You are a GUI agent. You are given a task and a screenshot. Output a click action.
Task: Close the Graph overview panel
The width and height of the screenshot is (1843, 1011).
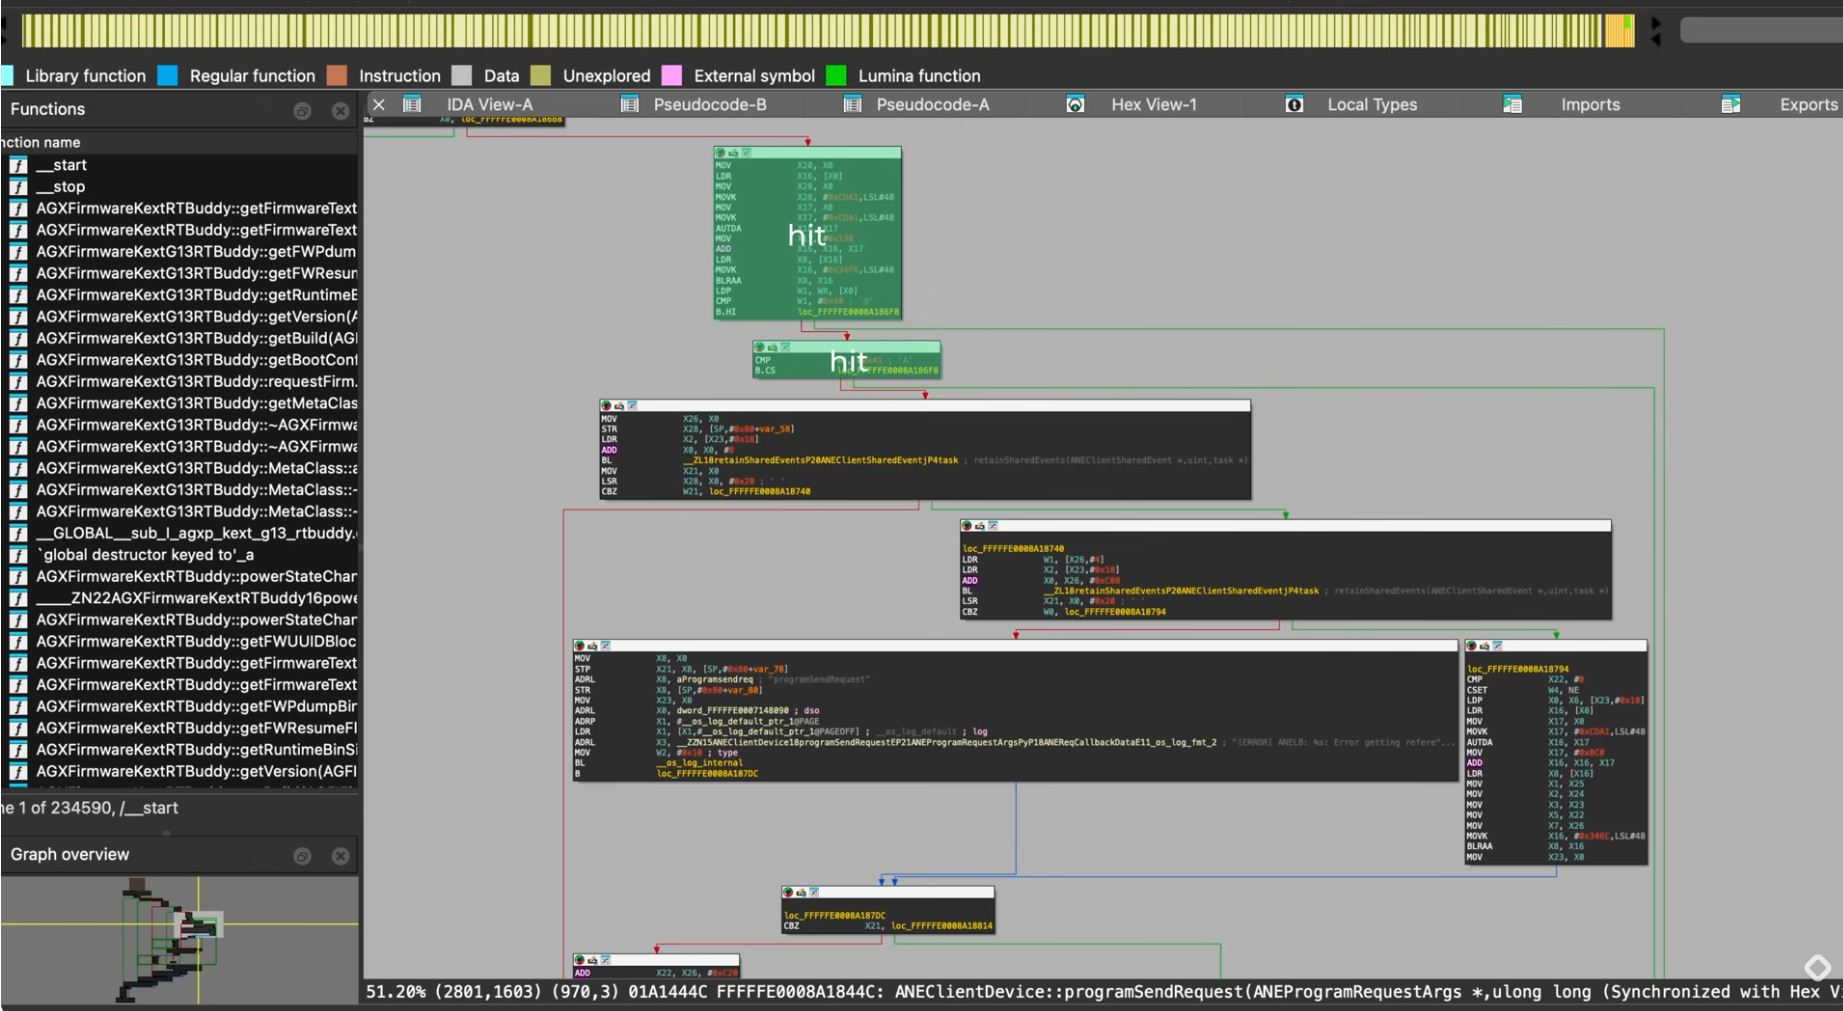(340, 856)
